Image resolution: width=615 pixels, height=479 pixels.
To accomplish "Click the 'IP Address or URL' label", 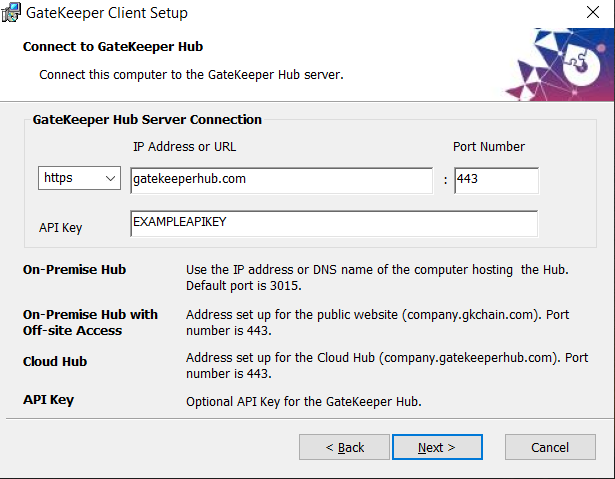I will (184, 147).
